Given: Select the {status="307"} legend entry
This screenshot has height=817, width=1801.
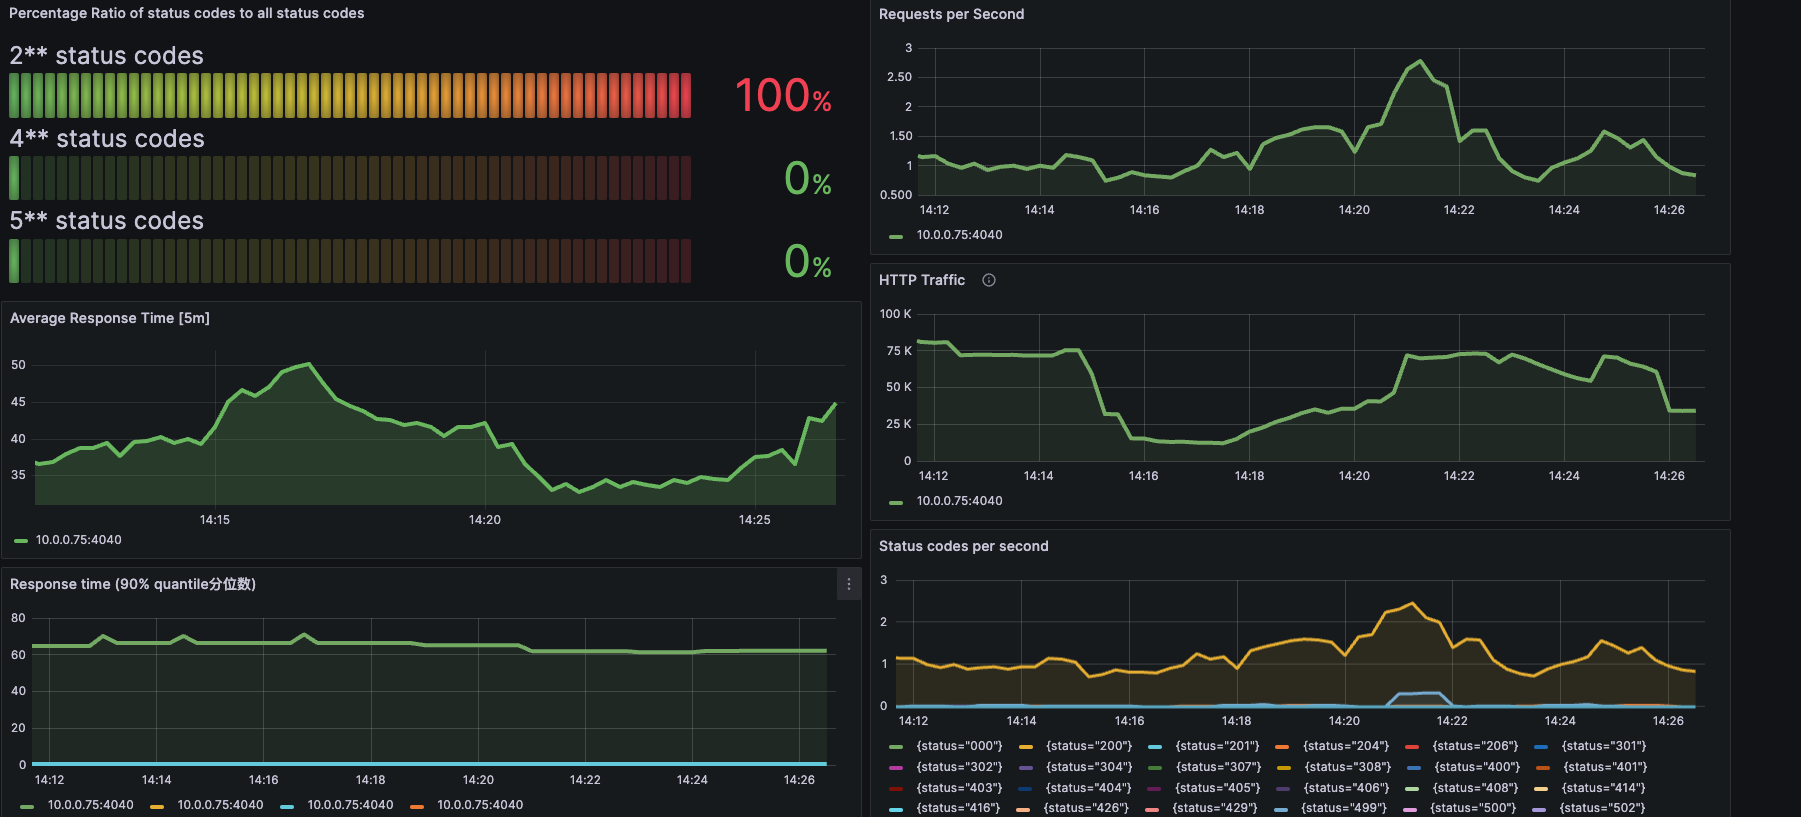Looking at the screenshot, I should coord(1219,767).
